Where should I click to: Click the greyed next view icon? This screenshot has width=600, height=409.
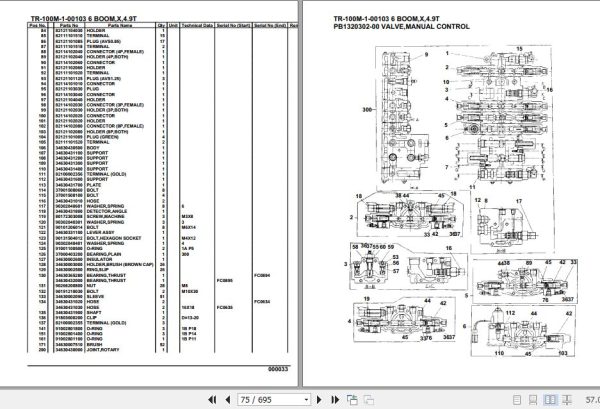pyautogui.click(x=369, y=400)
